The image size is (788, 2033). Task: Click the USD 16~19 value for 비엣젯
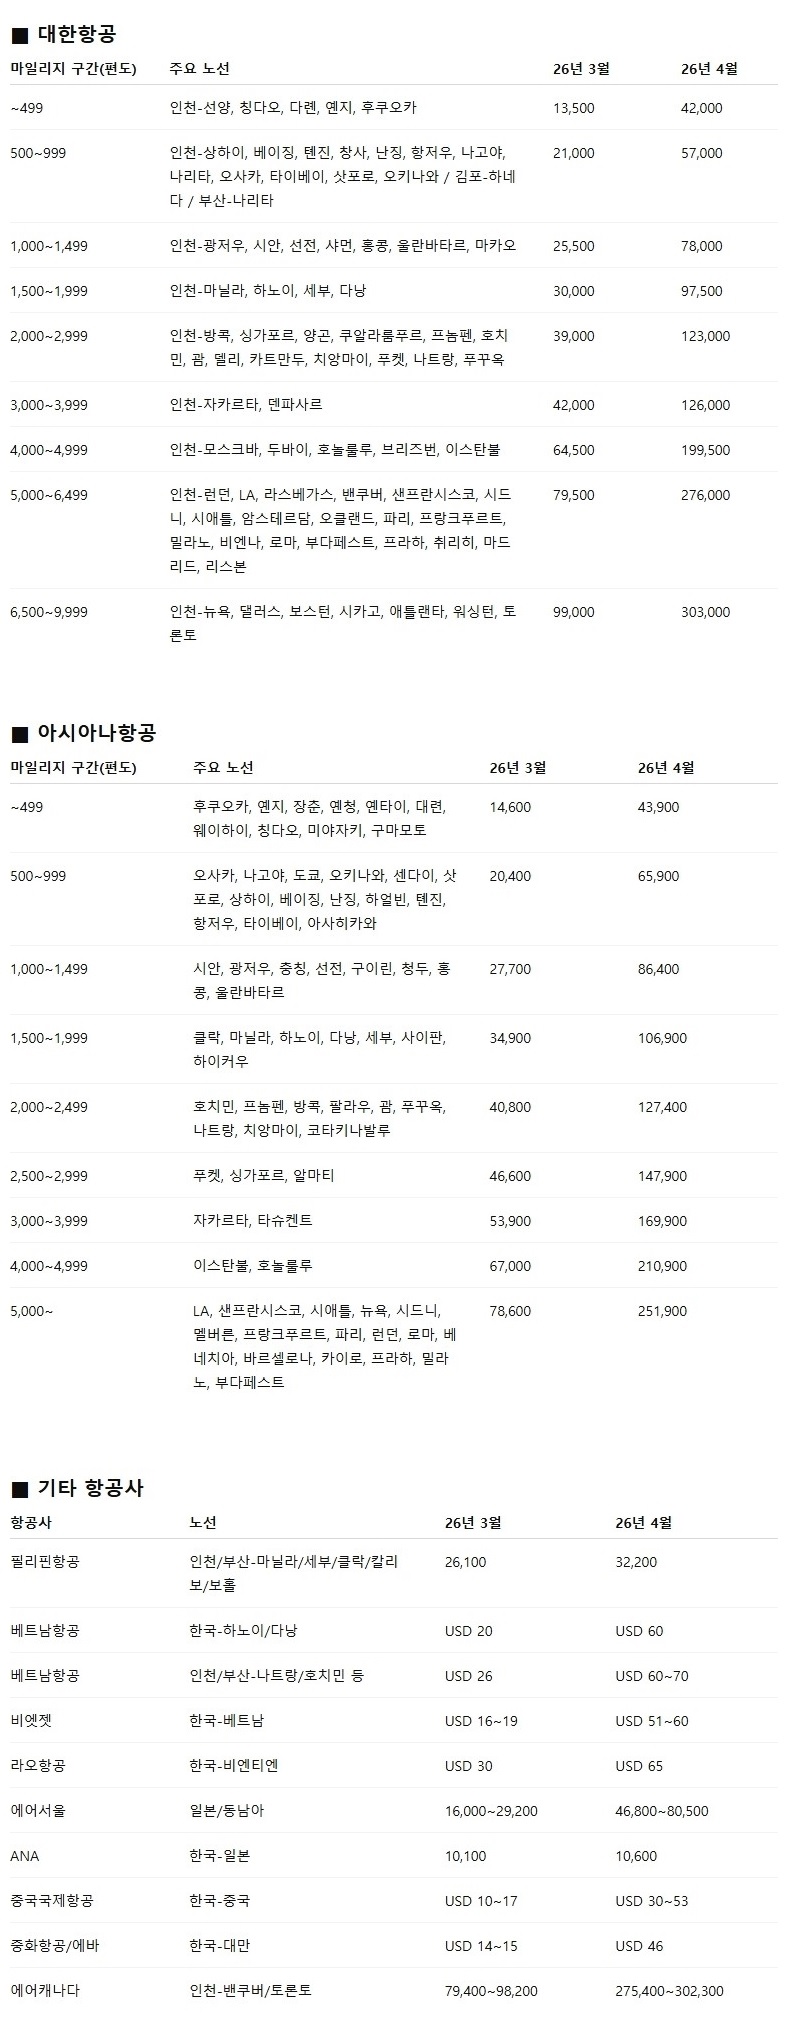coord(481,1721)
